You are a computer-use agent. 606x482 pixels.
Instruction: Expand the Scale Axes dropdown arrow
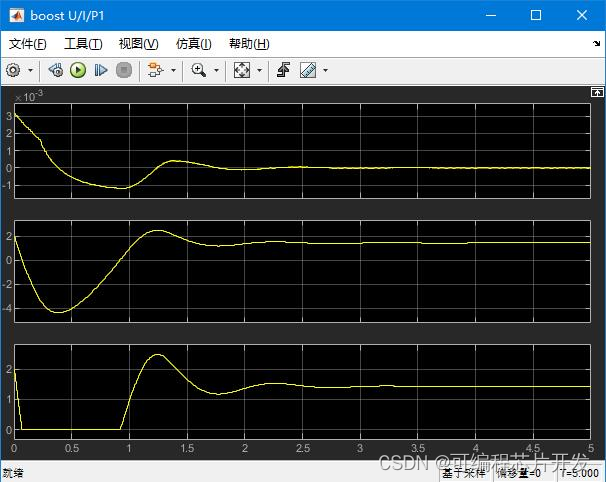(260, 70)
